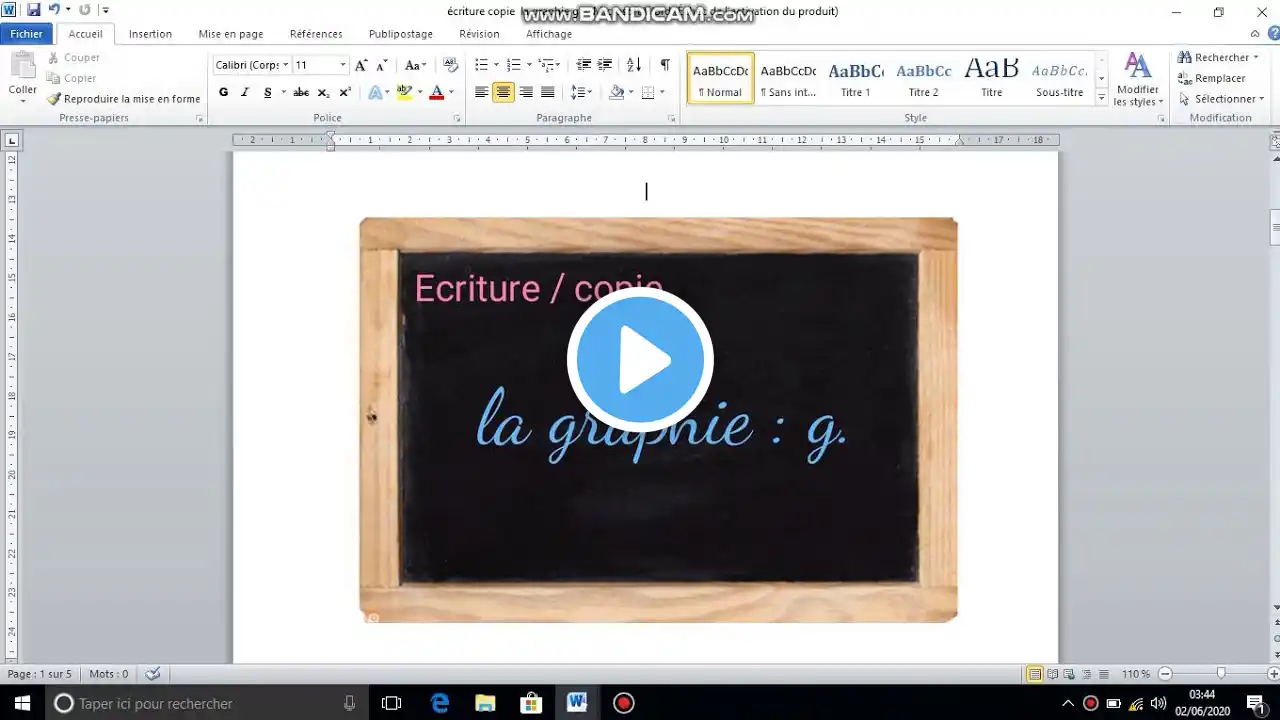Save the document with the floppy disk icon
1280x720 pixels.
(34, 10)
